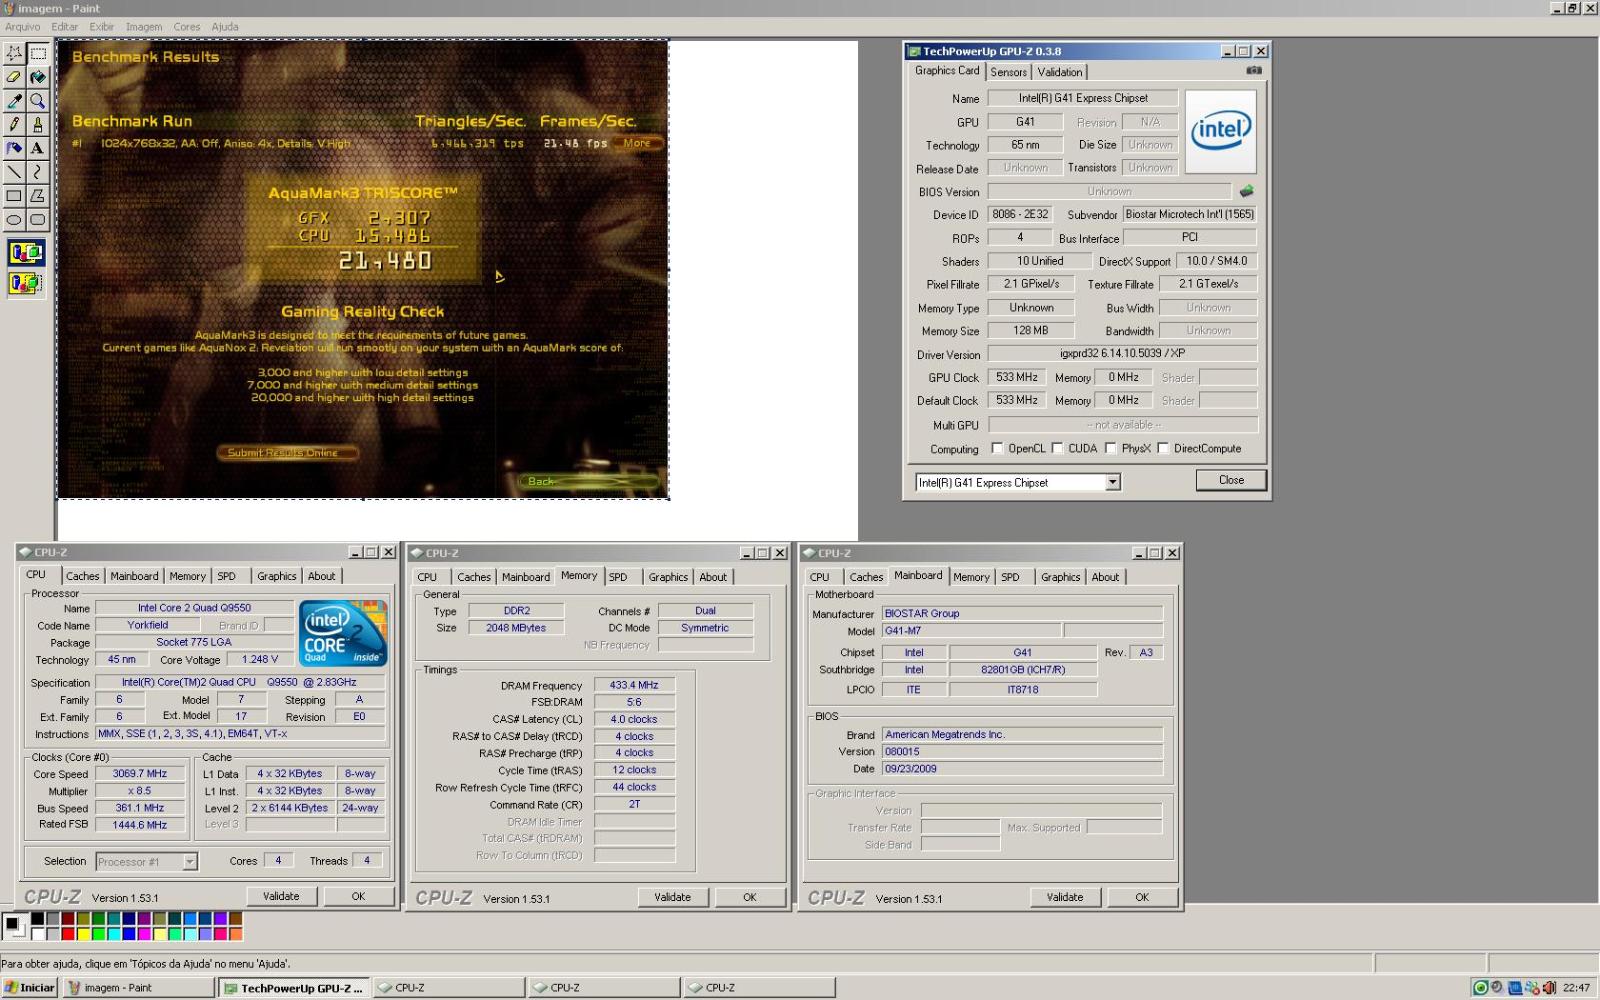Enable the PhysX checkbox

[1110, 448]
